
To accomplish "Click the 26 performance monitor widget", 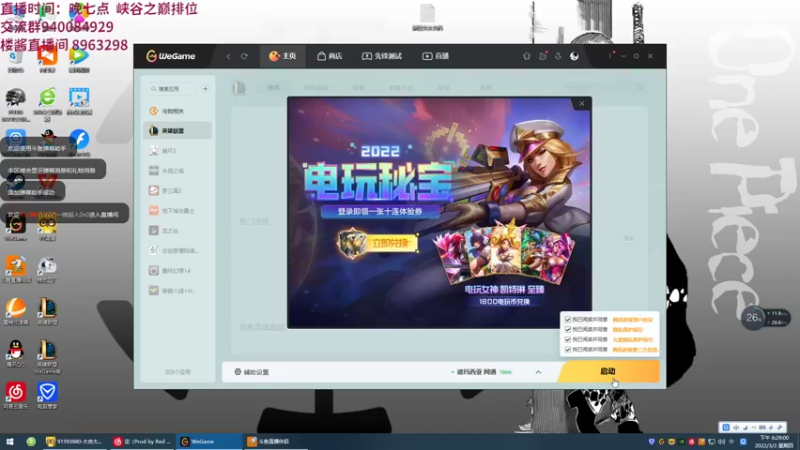I will (765, 317).
